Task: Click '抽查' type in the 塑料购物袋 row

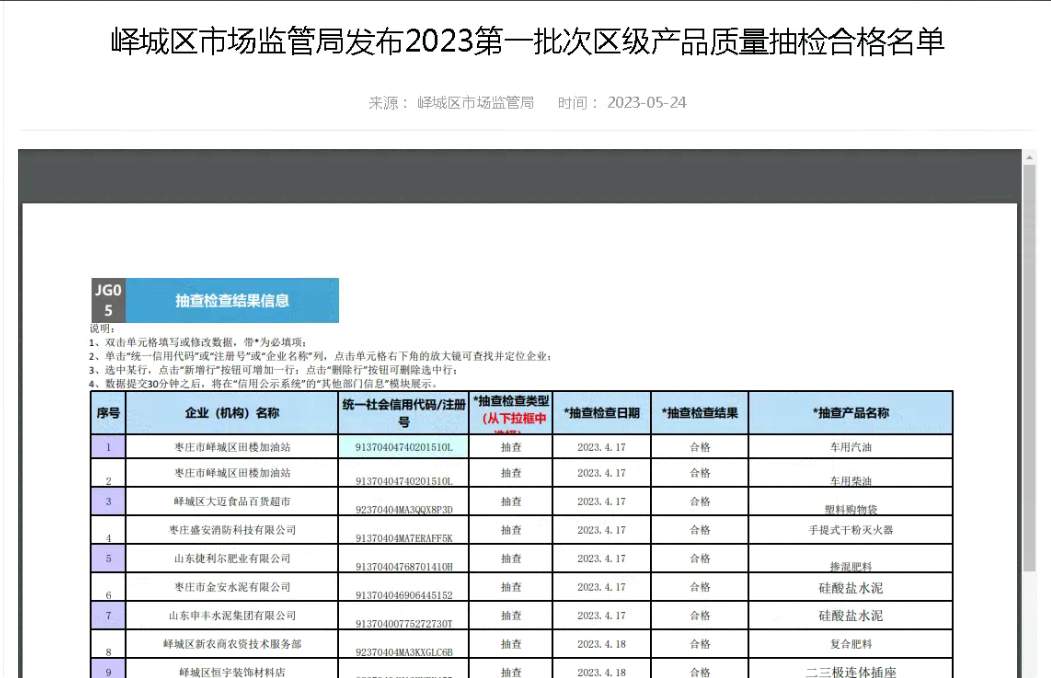Action: tap(511, 501)
